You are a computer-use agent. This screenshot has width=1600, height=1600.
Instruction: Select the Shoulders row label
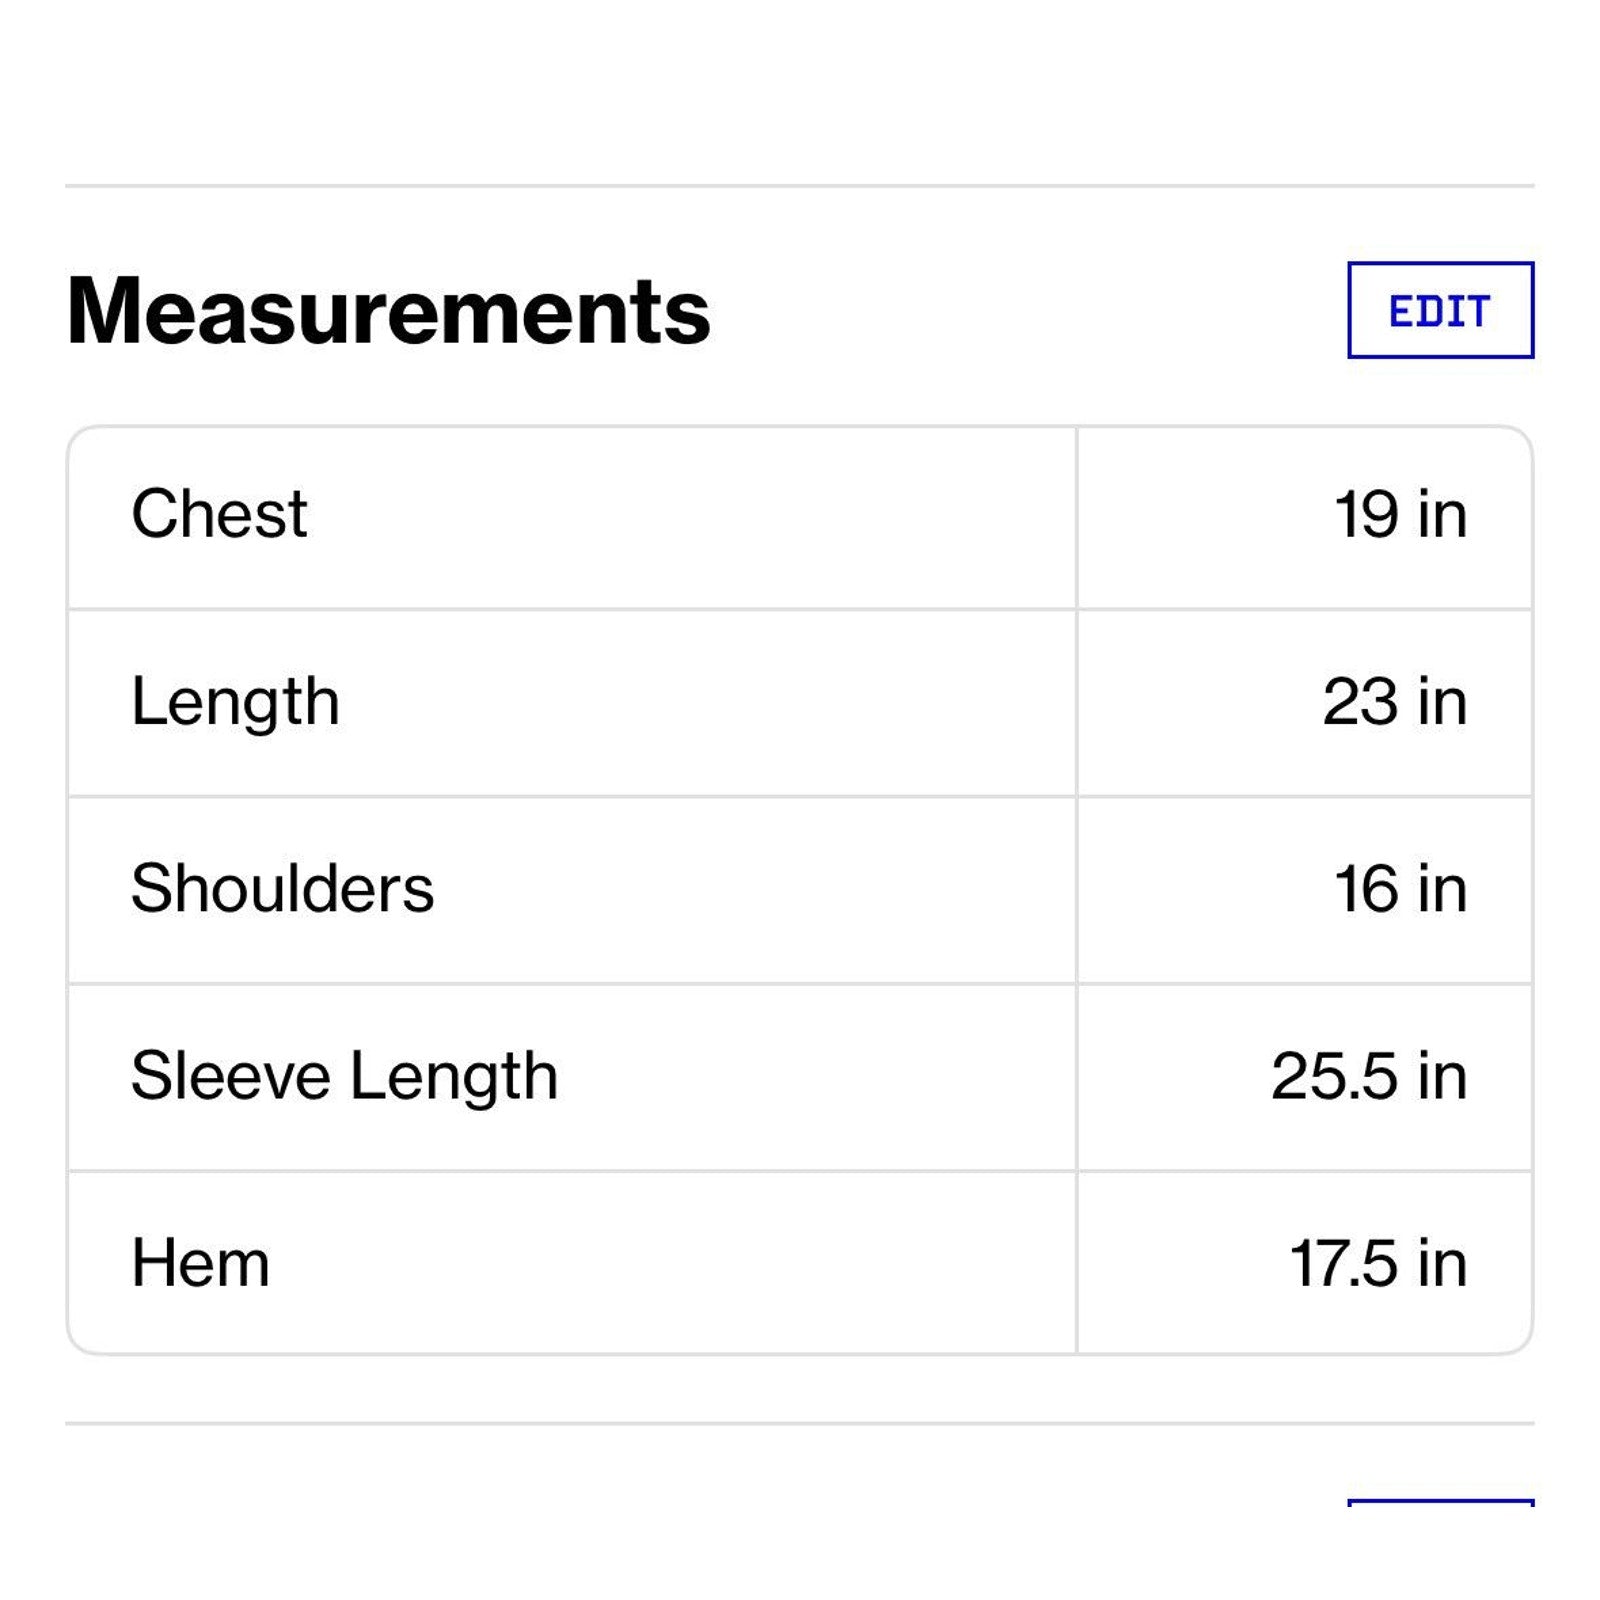click(282, 888)
